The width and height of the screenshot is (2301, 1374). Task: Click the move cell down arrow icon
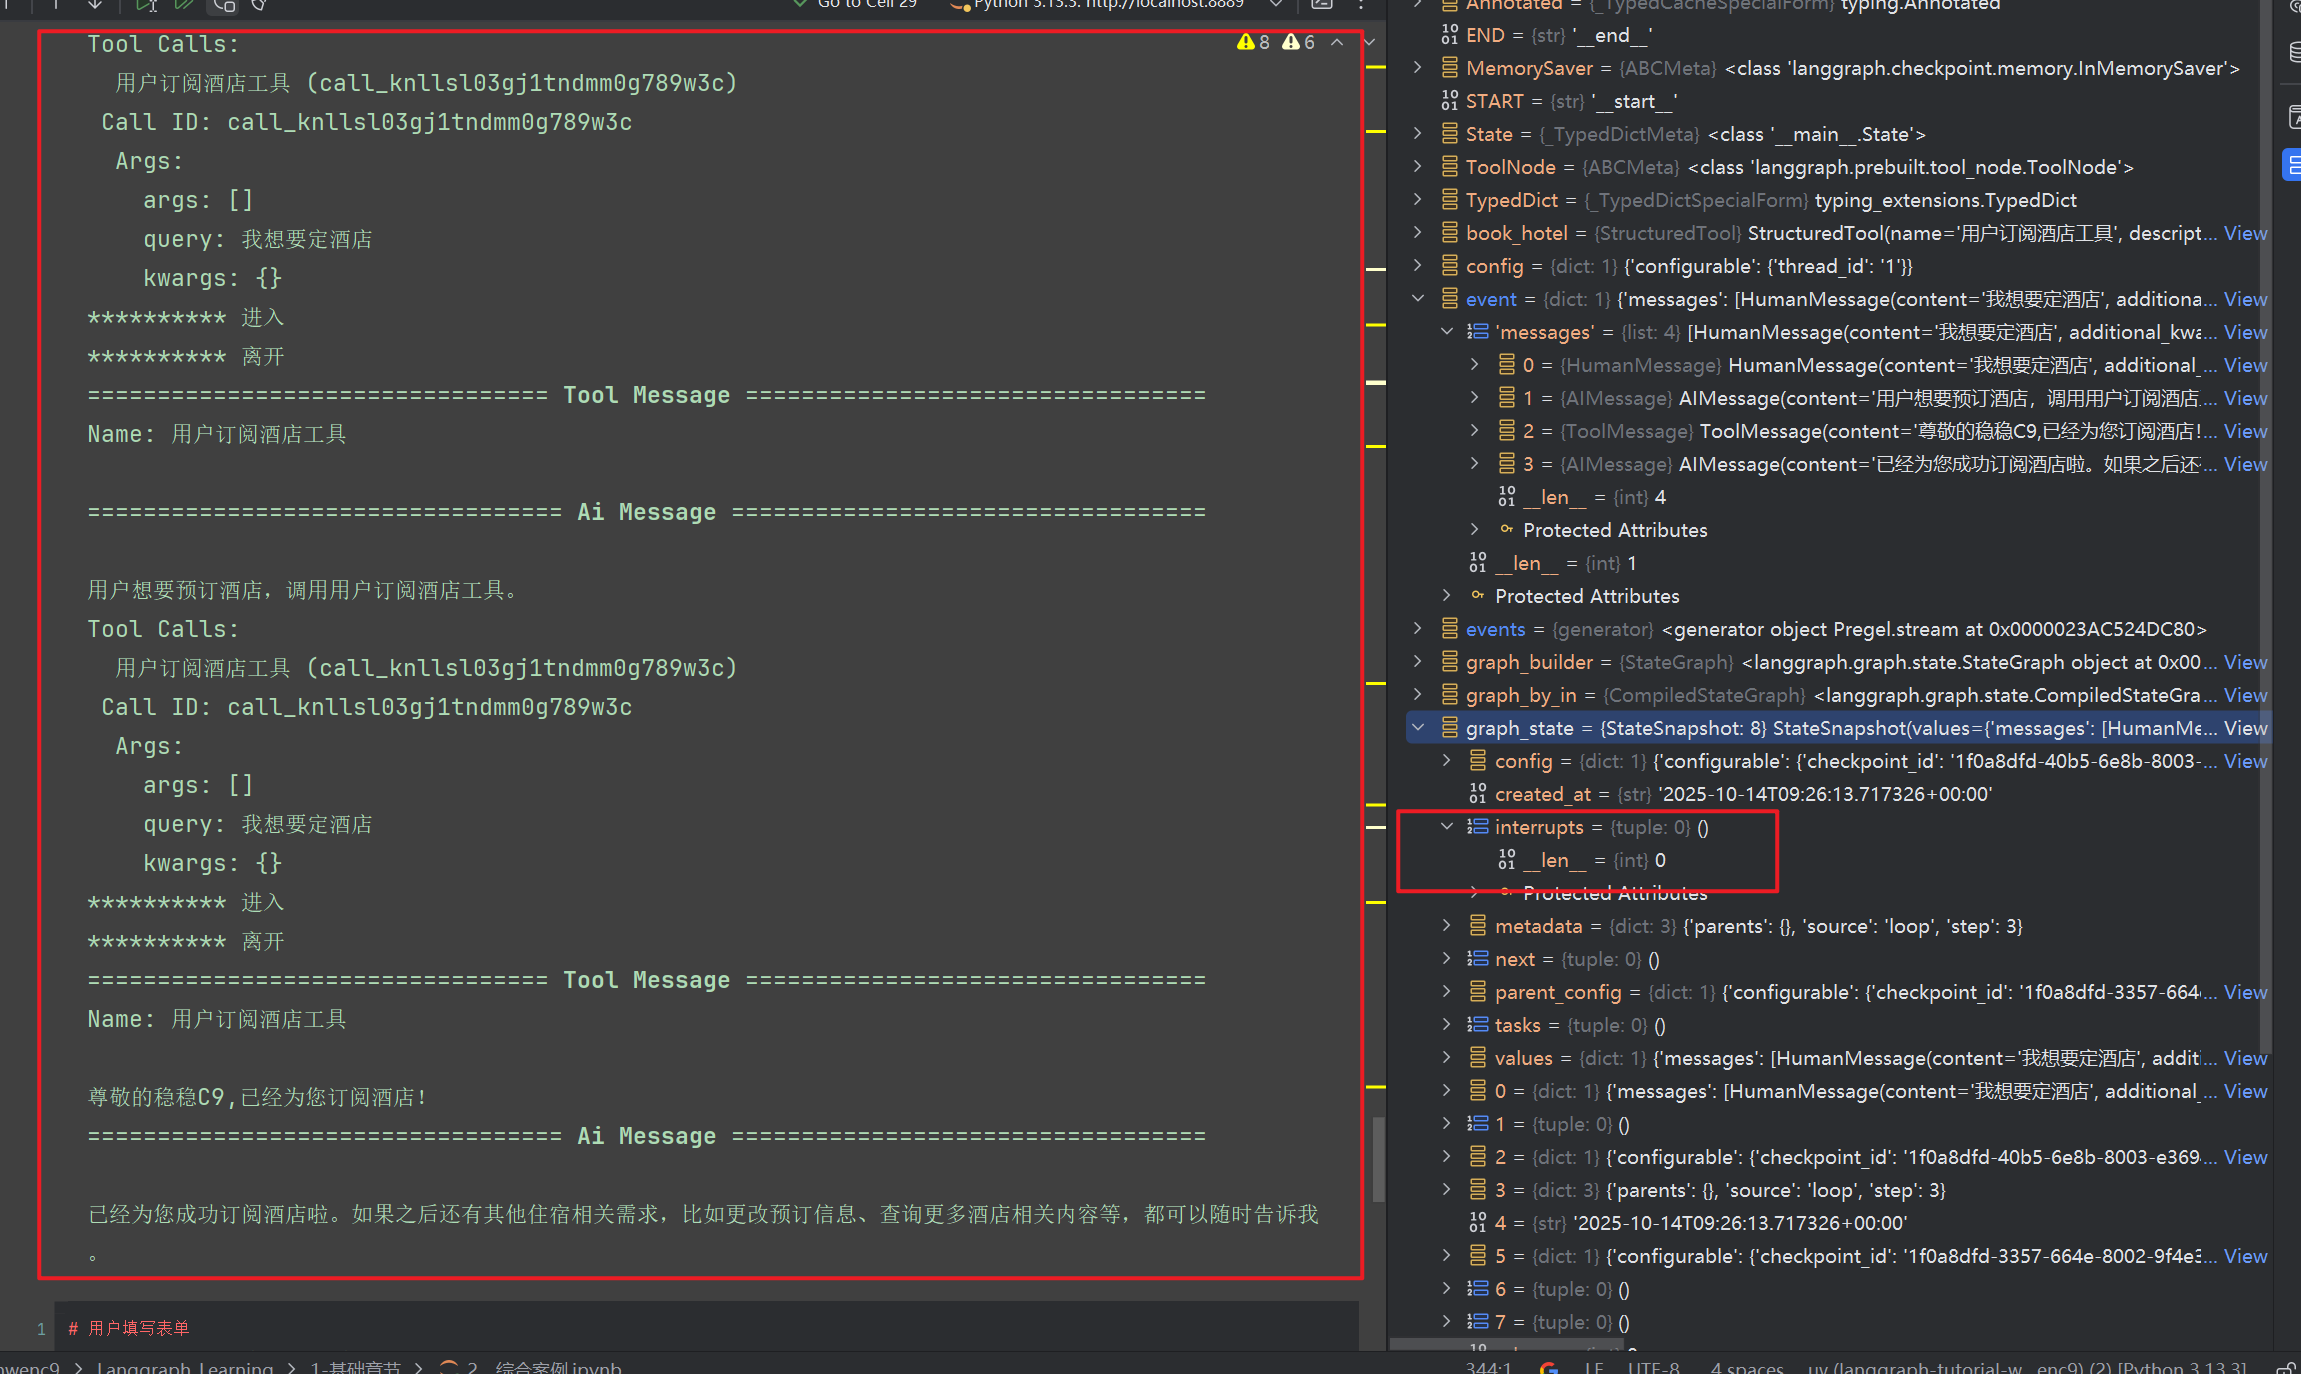click(x=95, y=5)
